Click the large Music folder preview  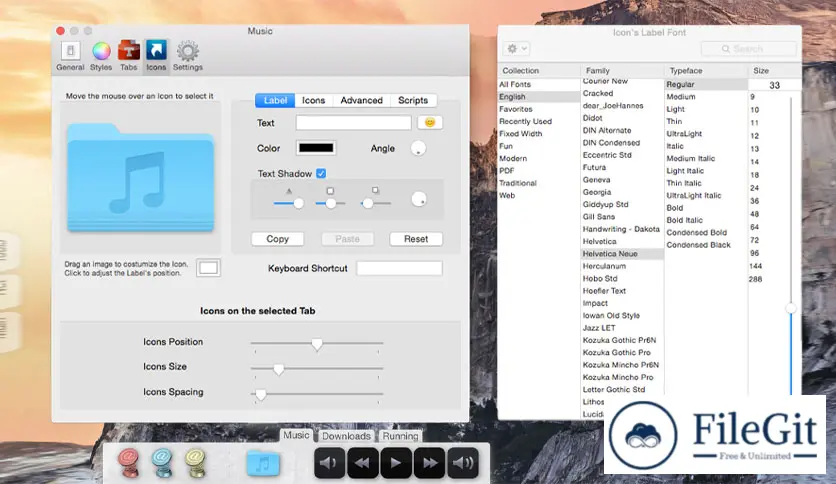coord(141,178)
